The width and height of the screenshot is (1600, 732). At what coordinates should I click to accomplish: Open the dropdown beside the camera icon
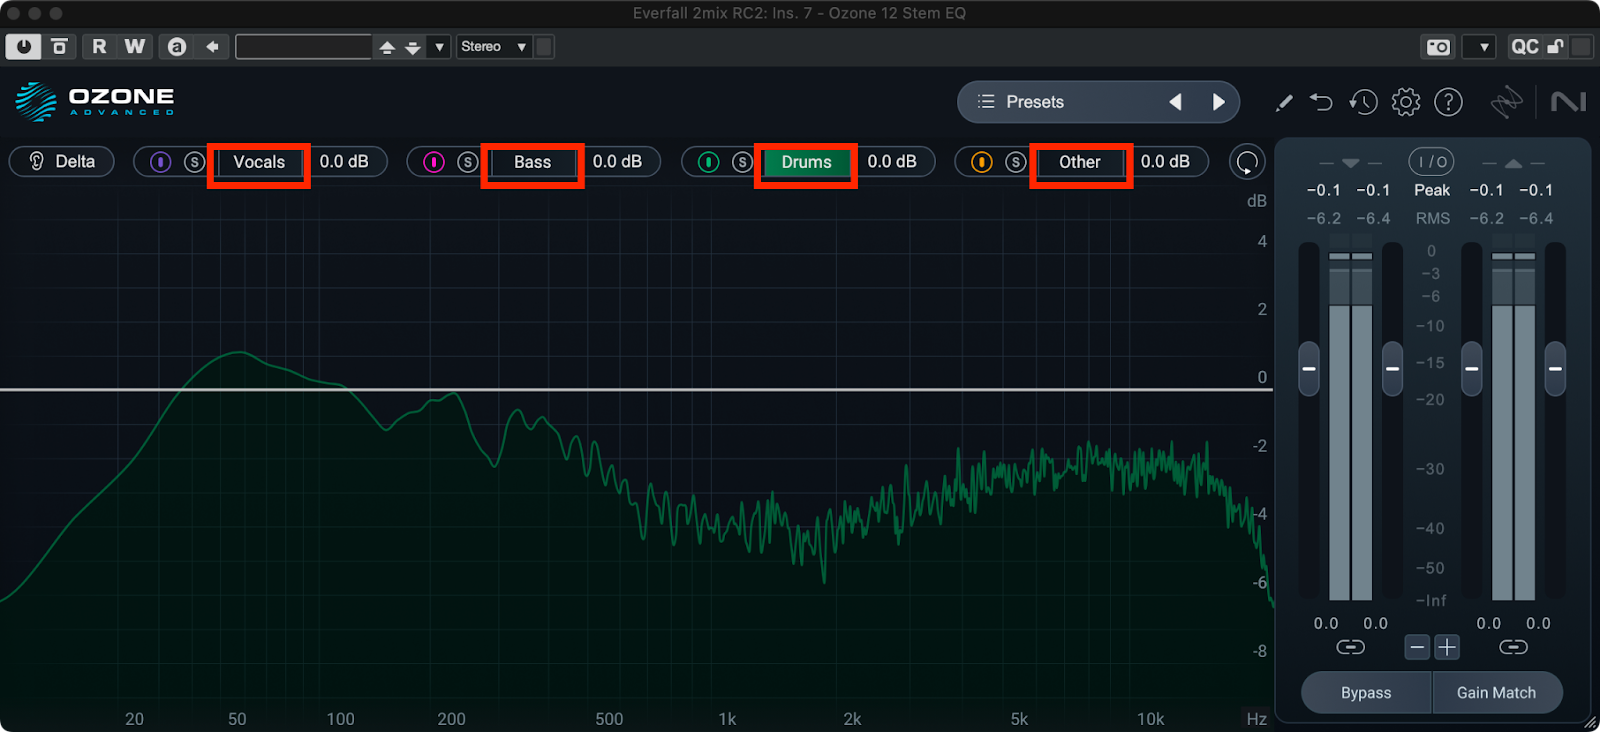point(1483,47)
